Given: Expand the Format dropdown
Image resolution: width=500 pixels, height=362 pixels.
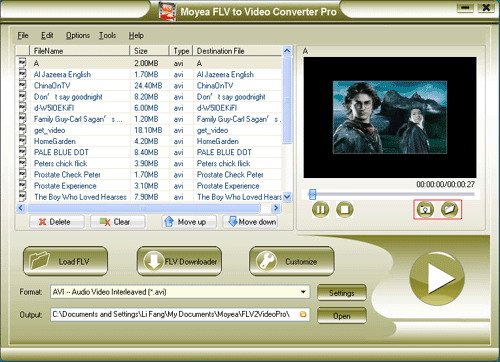Looking at the screenshot, I should click(x=303, y=292).
